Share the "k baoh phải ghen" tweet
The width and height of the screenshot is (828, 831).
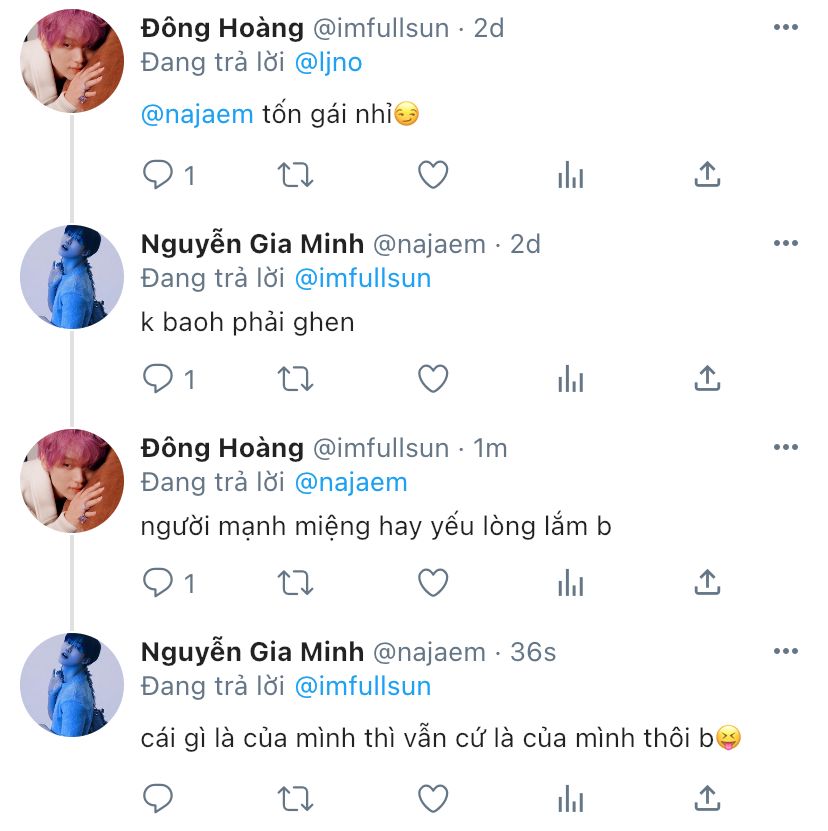click(707, 379)
